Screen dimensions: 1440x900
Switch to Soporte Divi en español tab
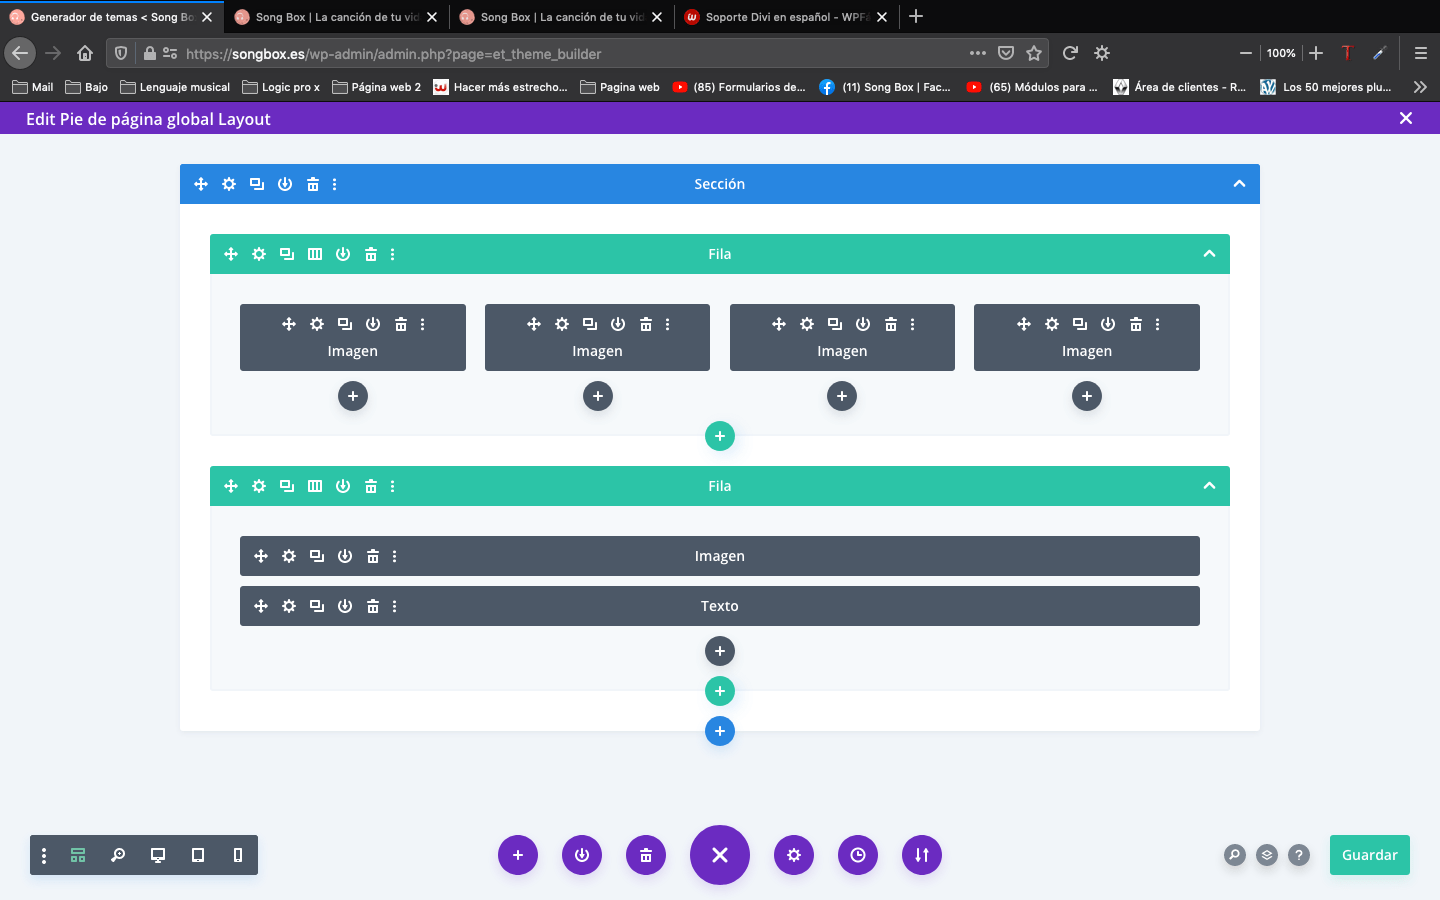(x=787, y=17)
